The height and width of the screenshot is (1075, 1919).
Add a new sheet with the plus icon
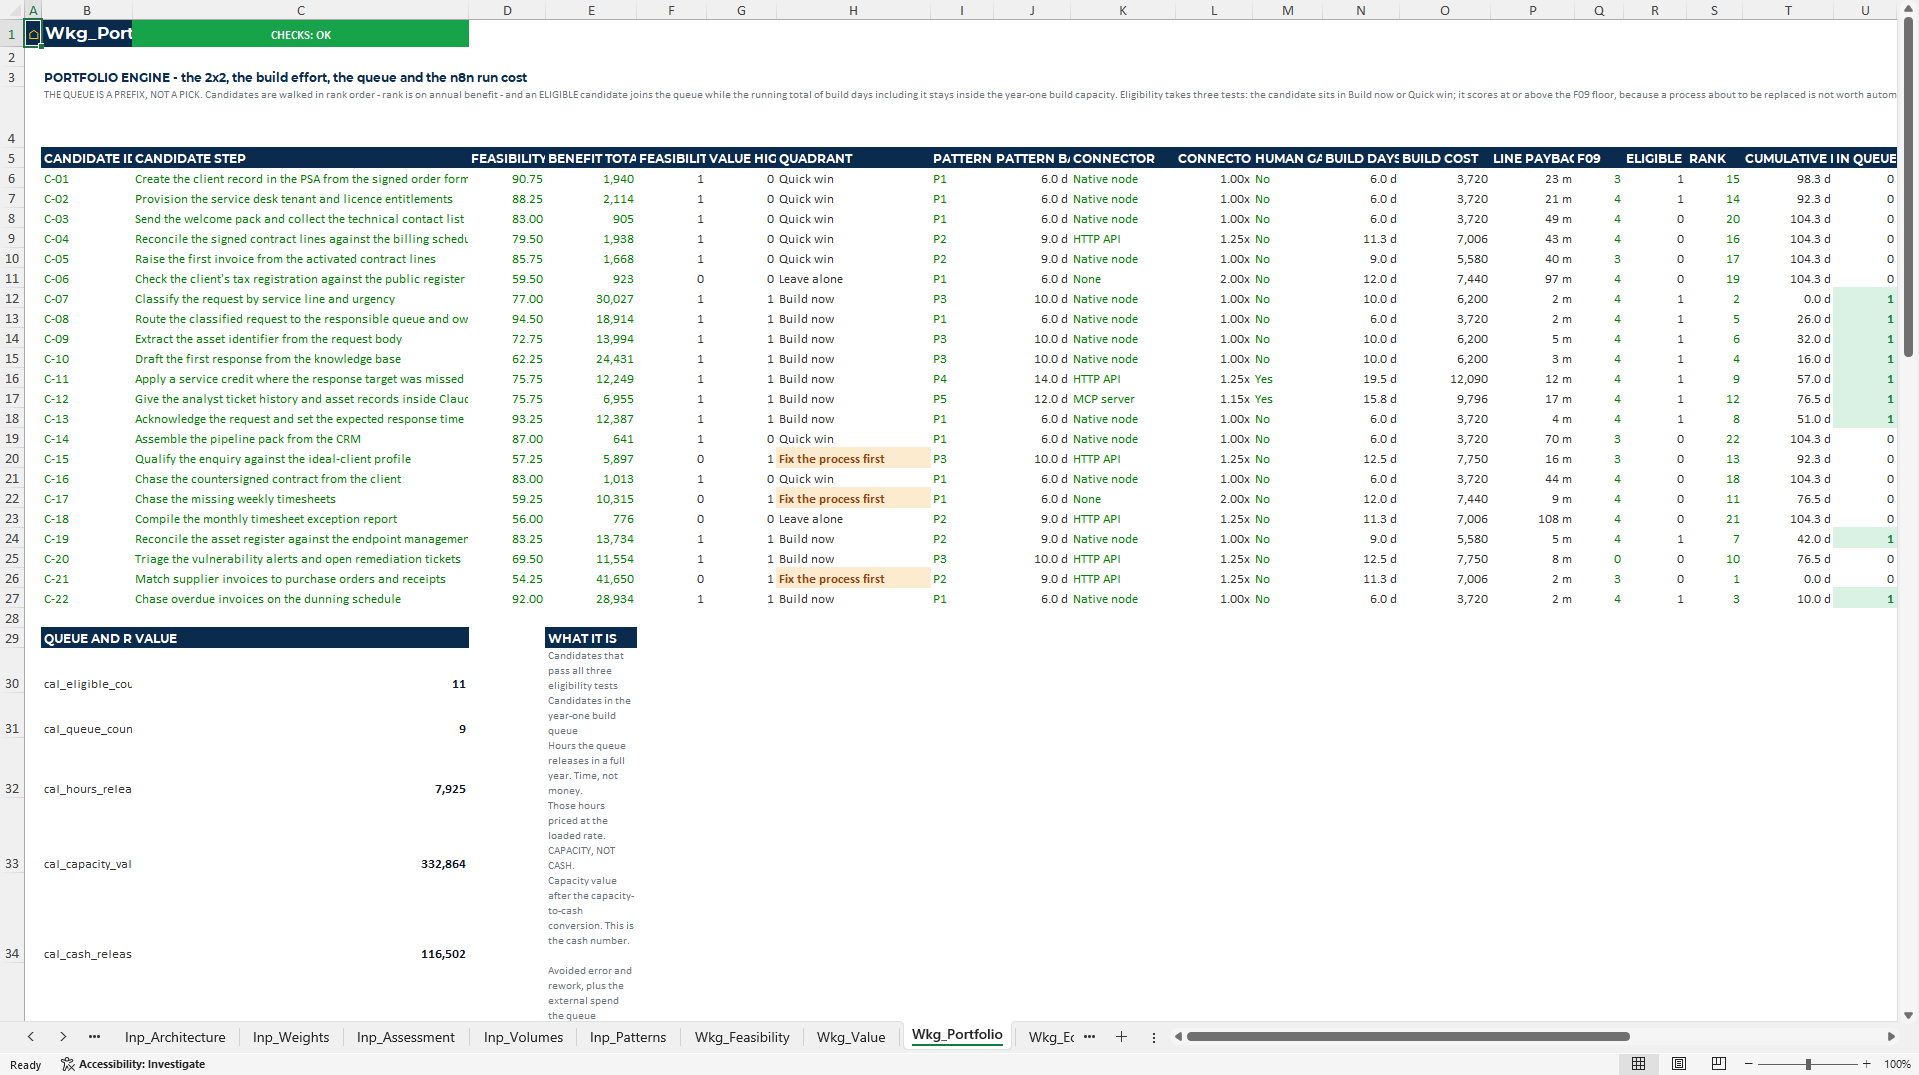pyautogui.click(x=1121, y=1037)
